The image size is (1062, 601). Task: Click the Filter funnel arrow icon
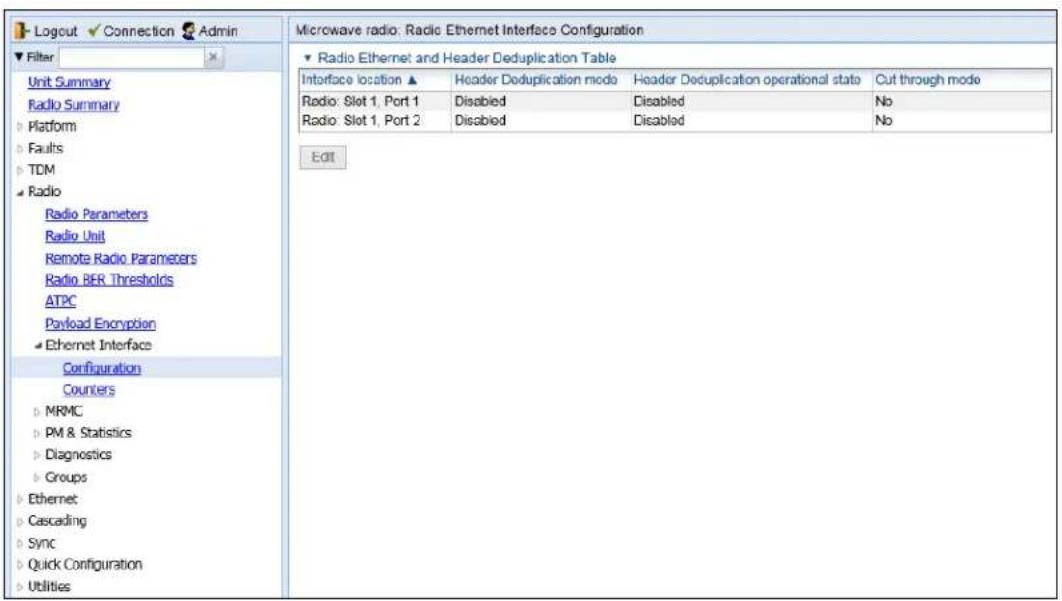coord(19,57)
